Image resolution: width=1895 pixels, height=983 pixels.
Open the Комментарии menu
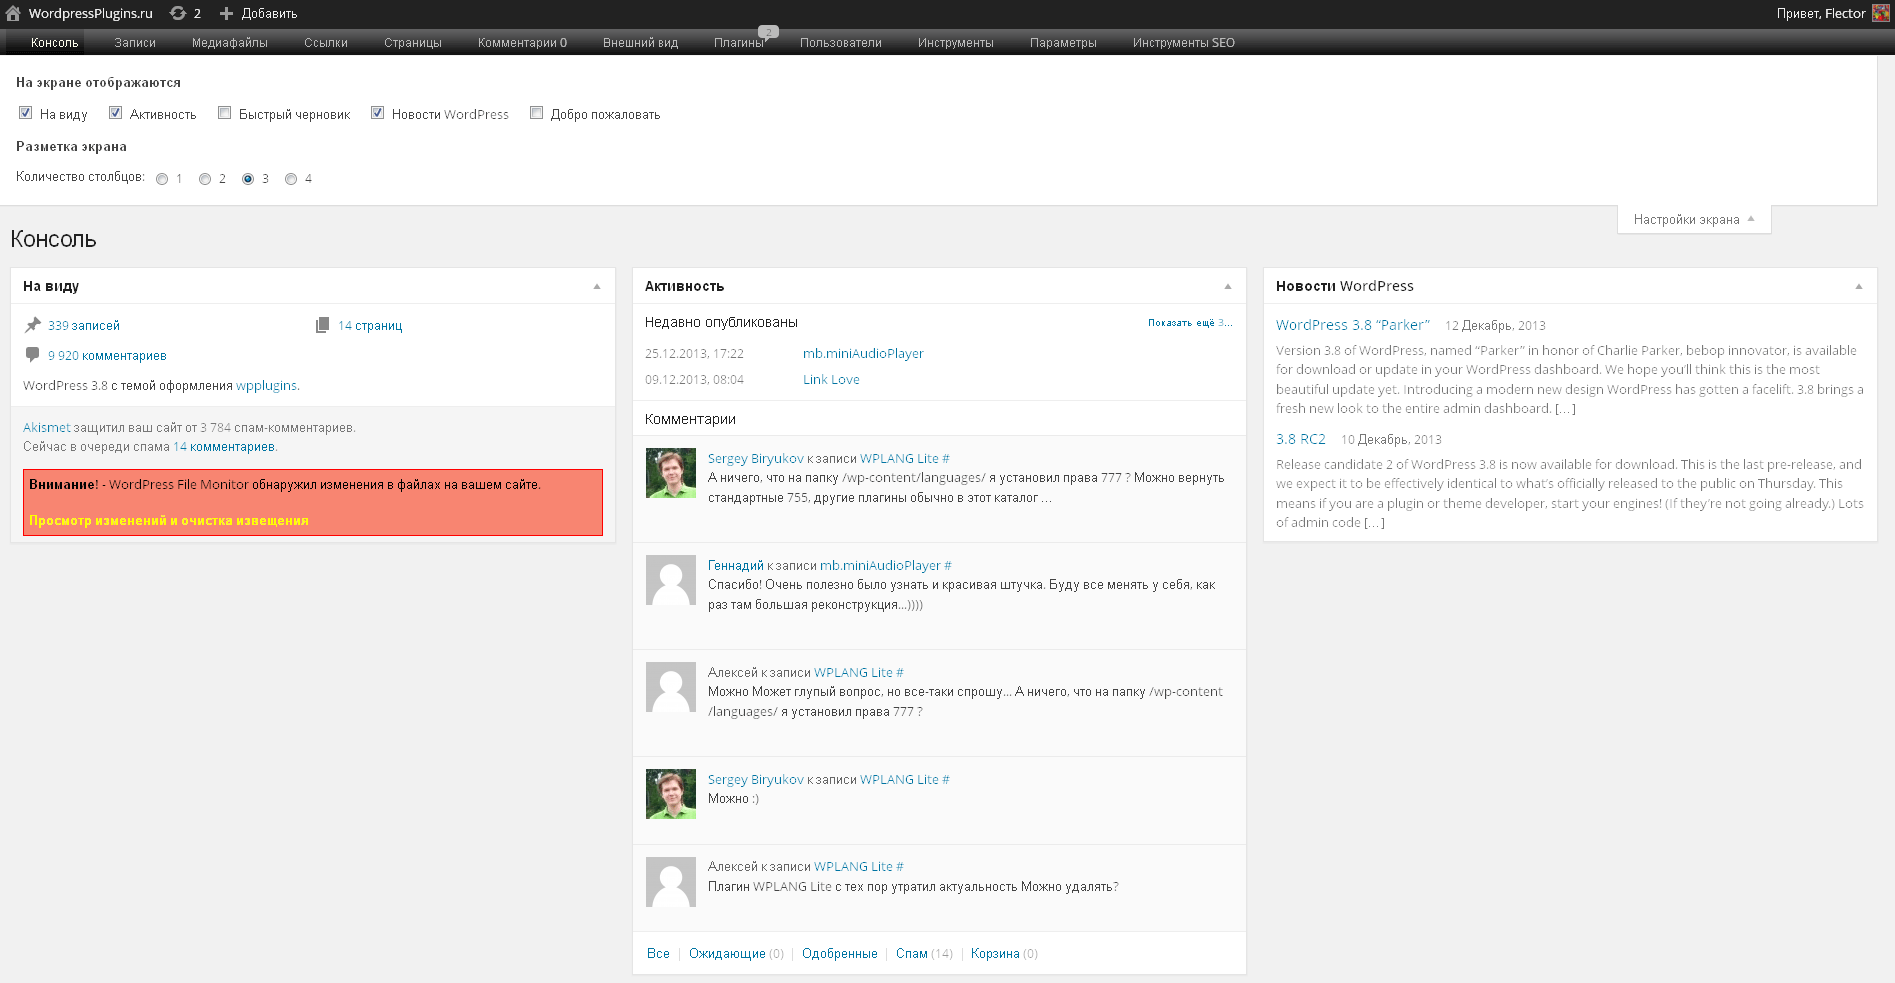pos(522,42)
